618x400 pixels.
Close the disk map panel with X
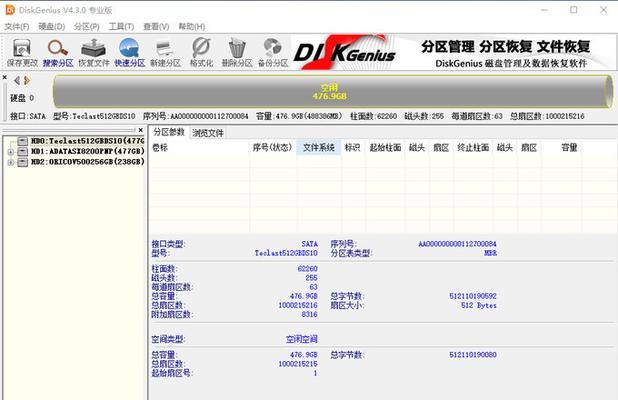click(x=4, y=77)
